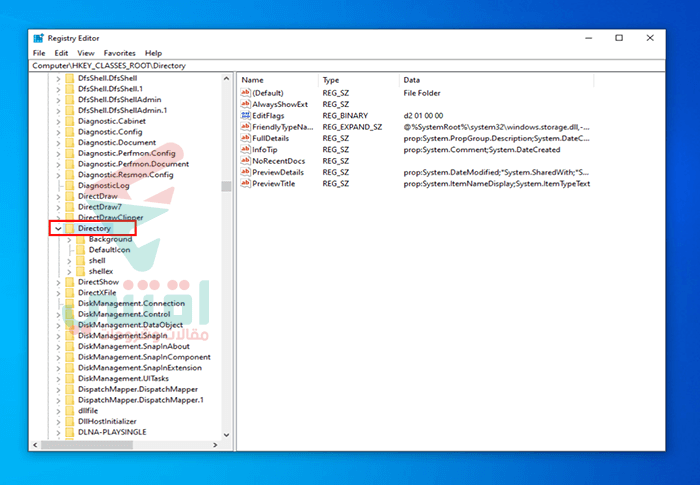The image size is (700, 485).
Task: Open the Edit menu
Action: [x=61, y=53]
